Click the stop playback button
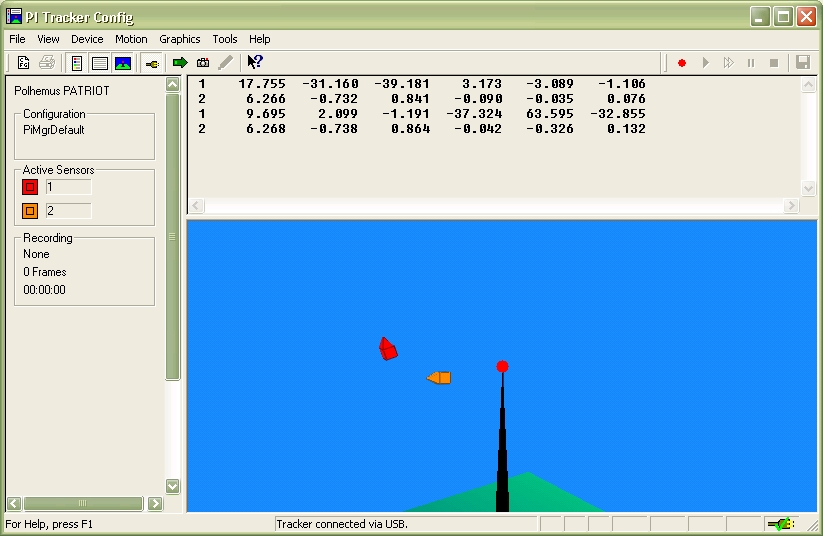This screenshot has height=536, width=823. tap(774, 63)
